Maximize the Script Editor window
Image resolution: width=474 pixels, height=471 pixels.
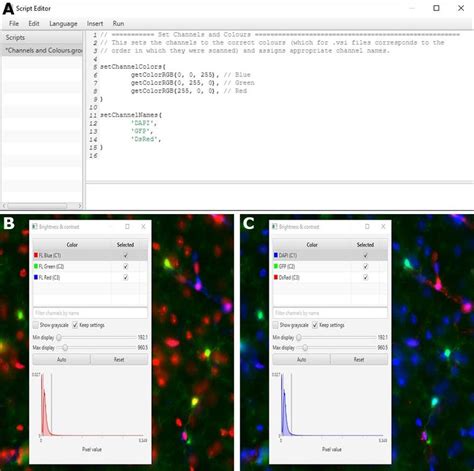(x=436, y=8)
